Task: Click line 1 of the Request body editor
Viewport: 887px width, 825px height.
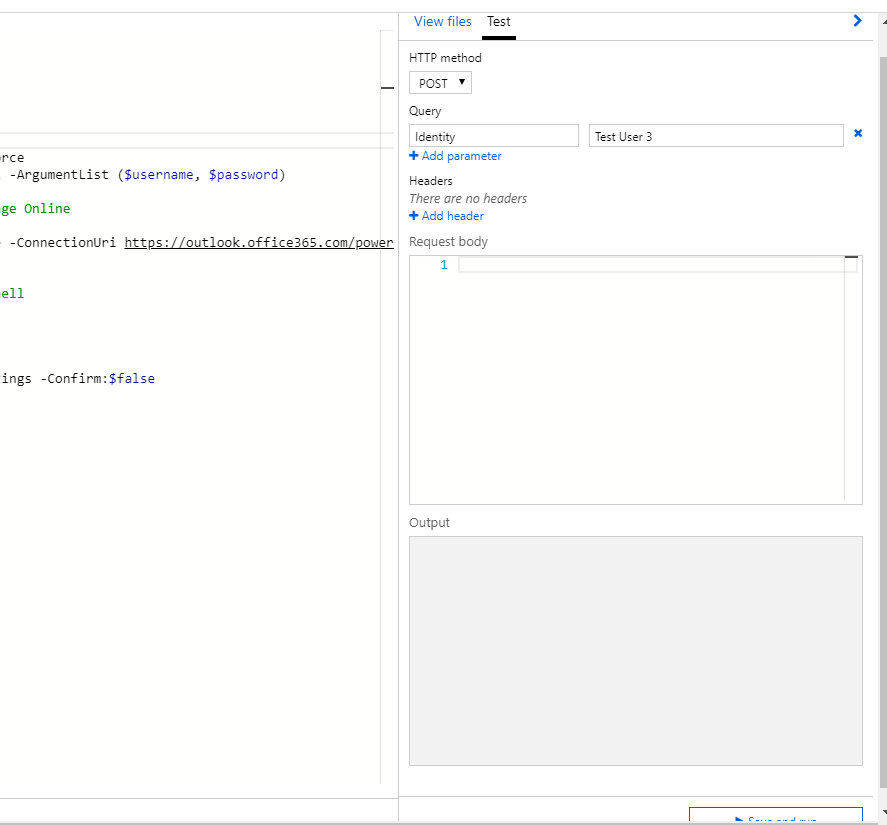Action: tap(650, 265)
